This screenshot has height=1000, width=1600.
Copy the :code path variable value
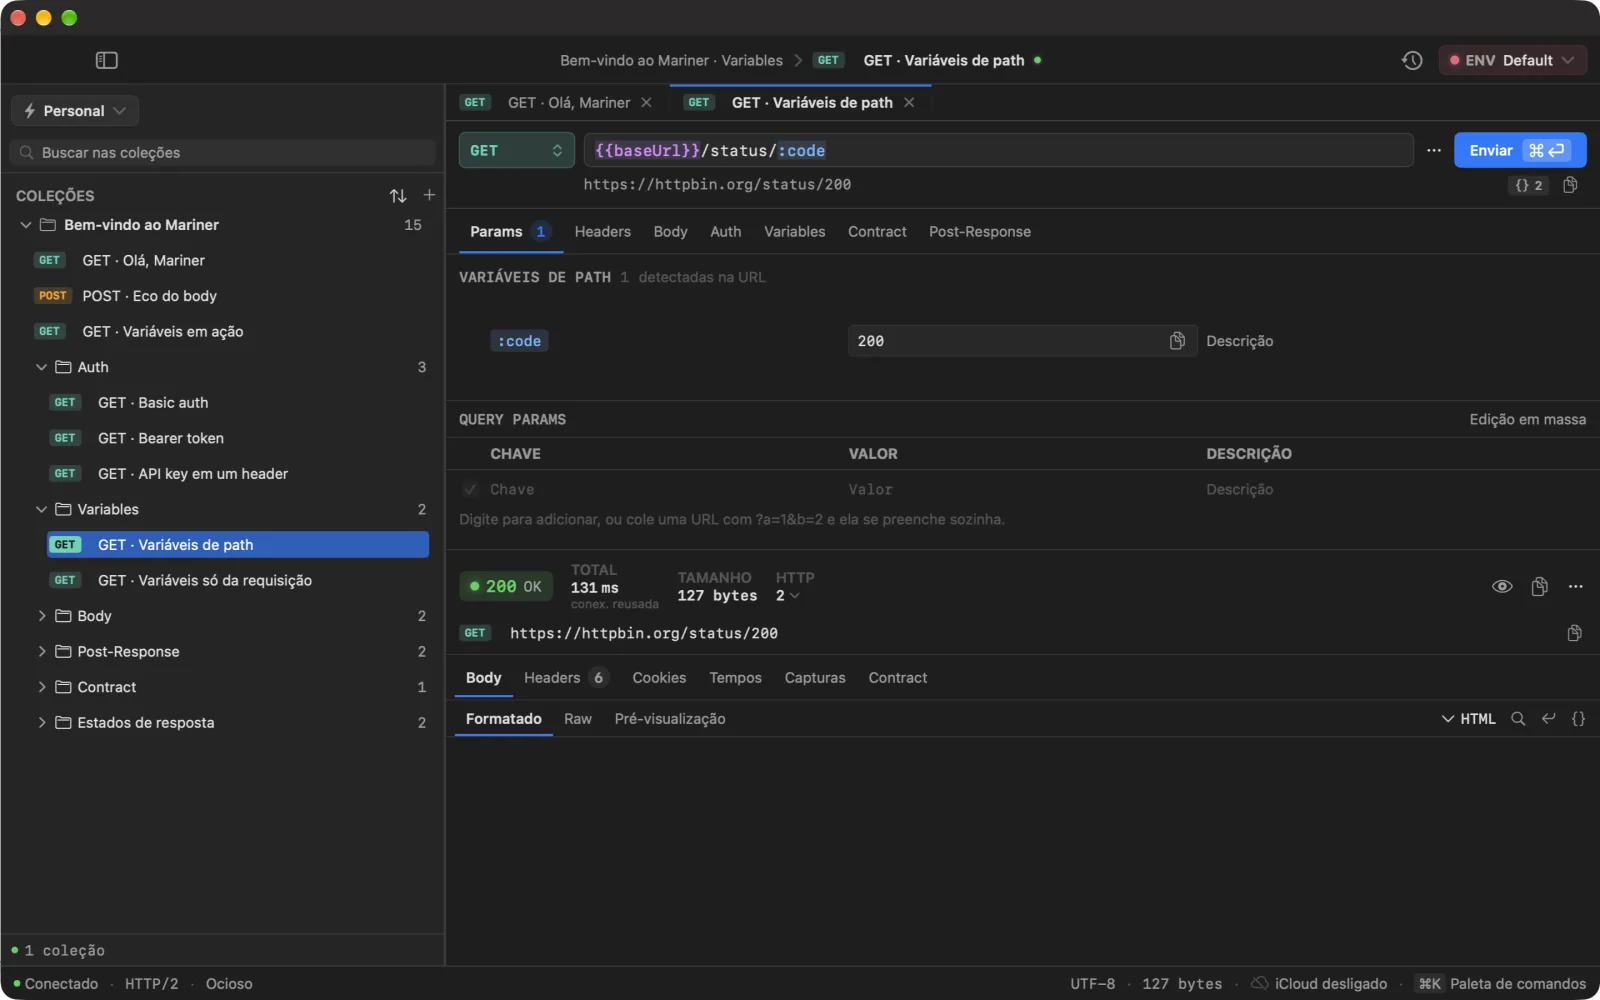click(x=1177, y=341)
